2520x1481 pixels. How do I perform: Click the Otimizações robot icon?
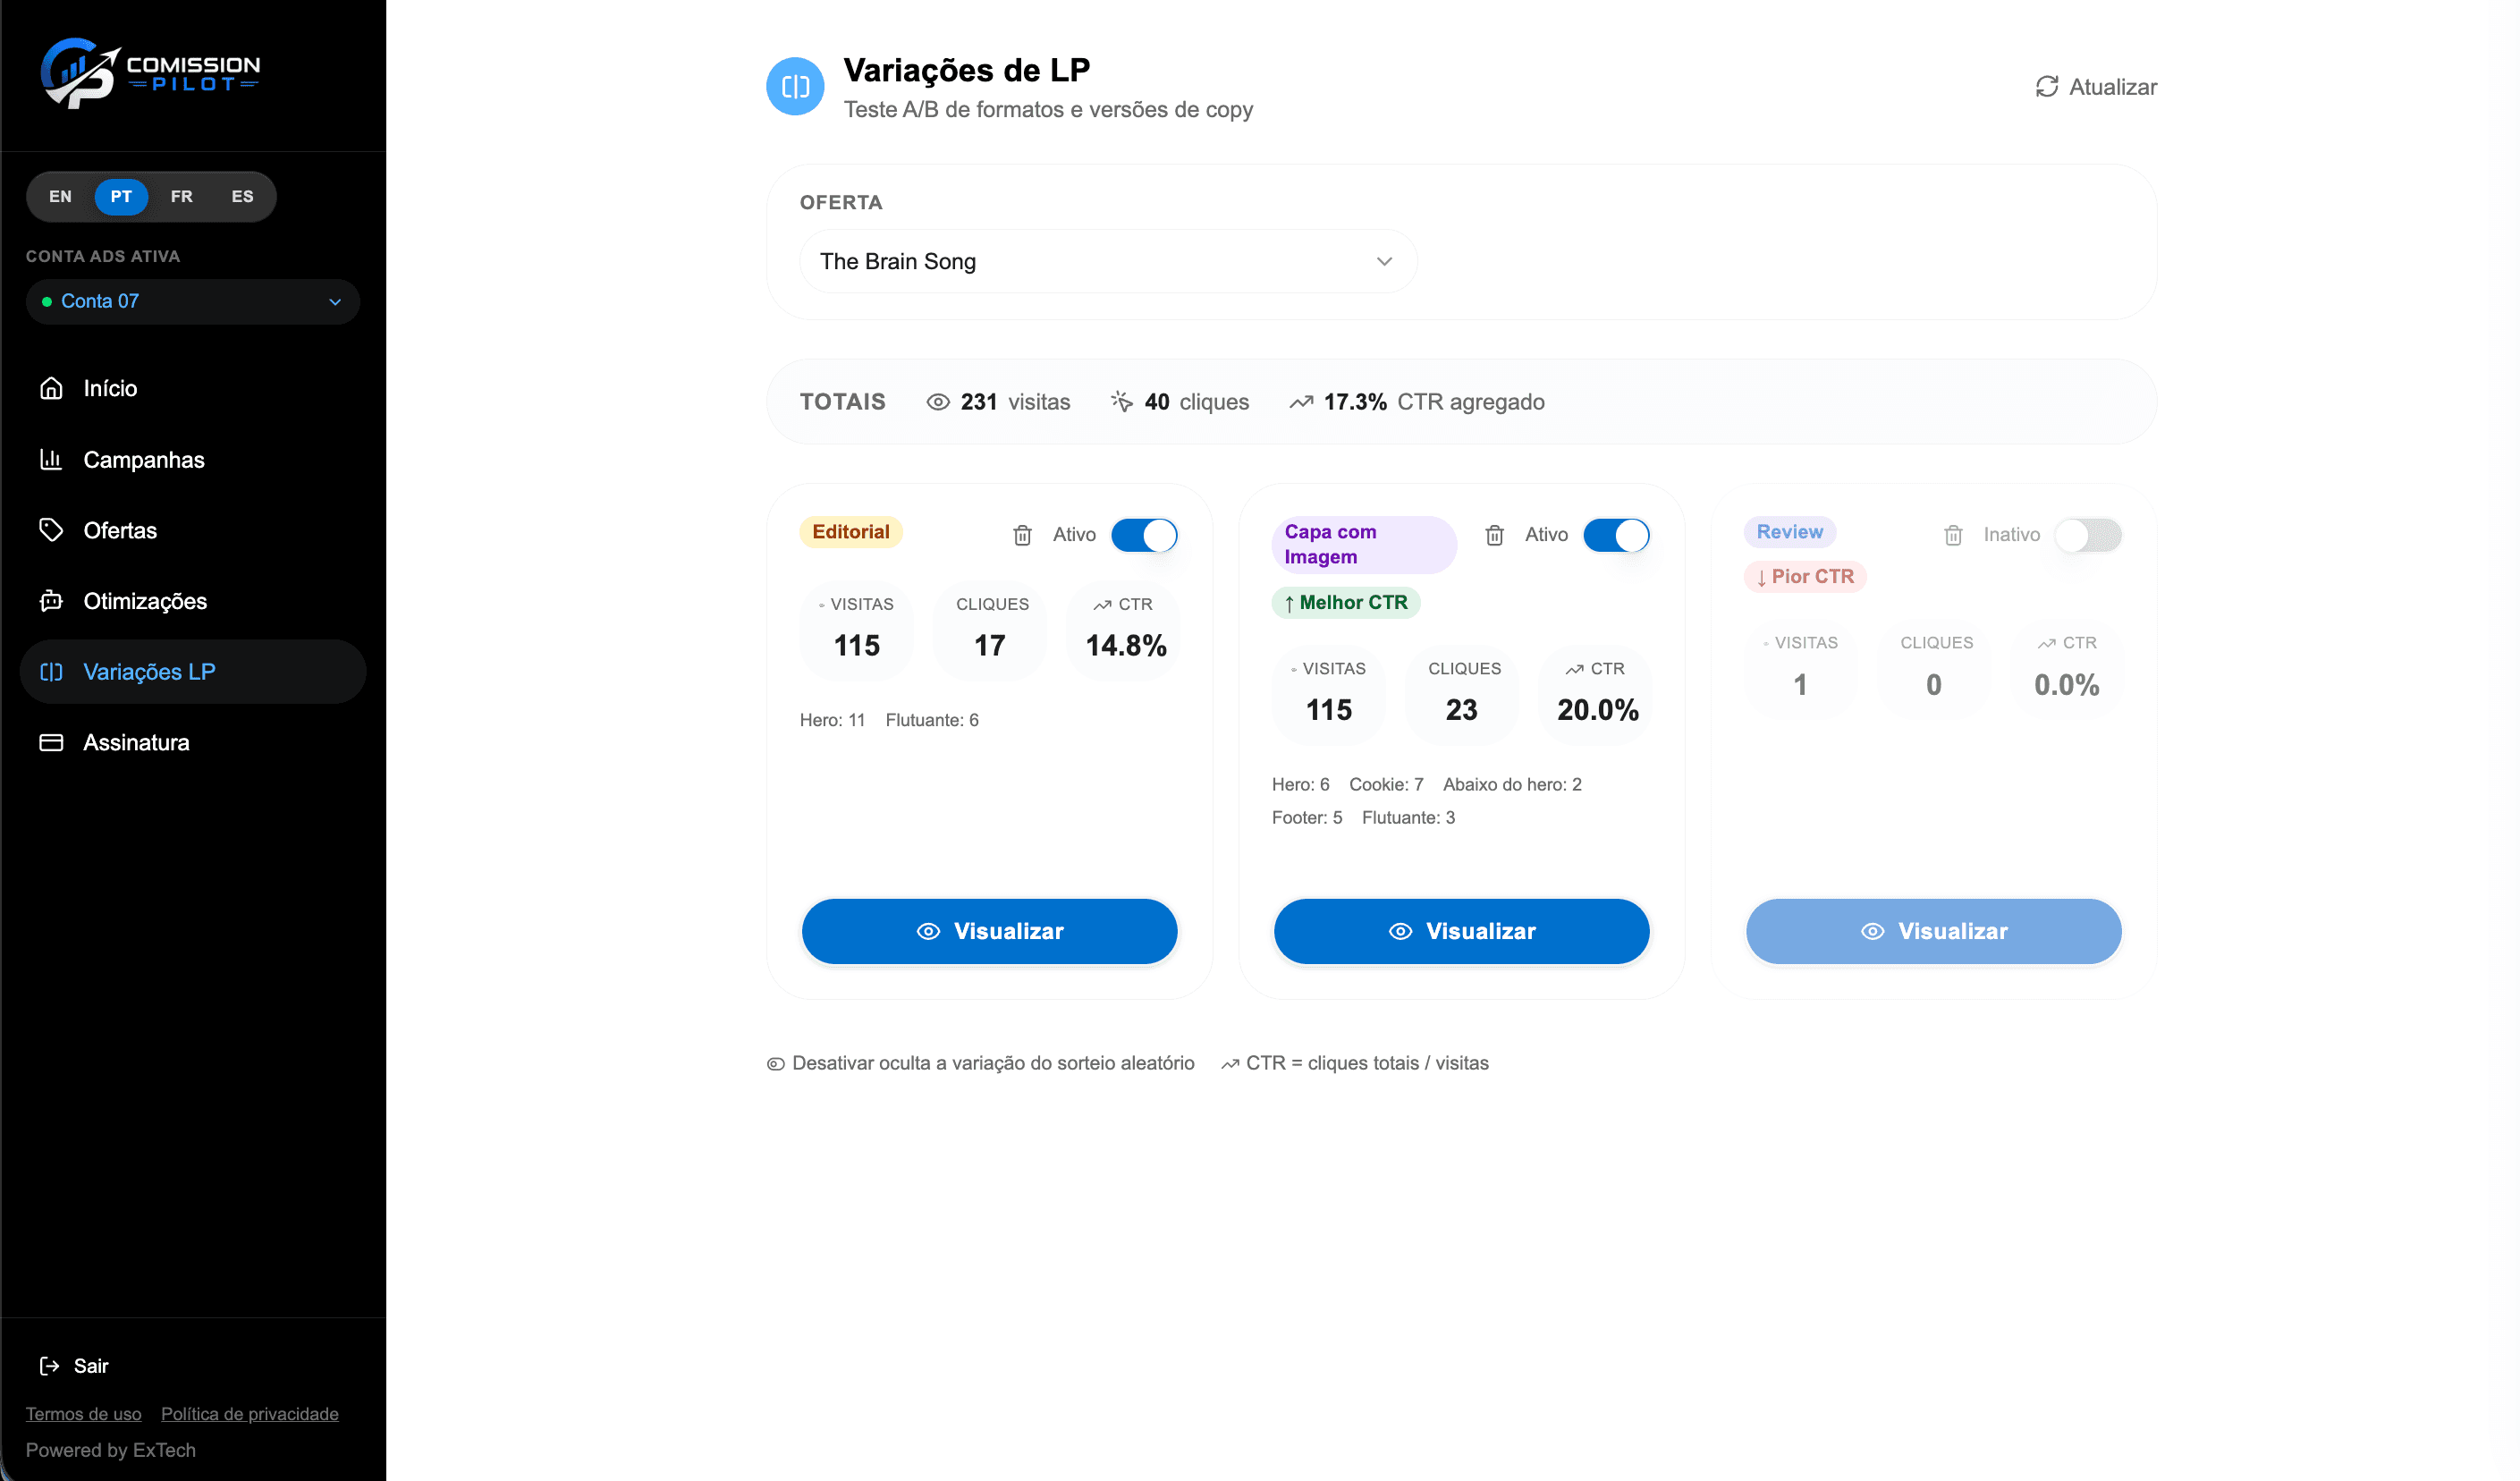pos(51,601)
